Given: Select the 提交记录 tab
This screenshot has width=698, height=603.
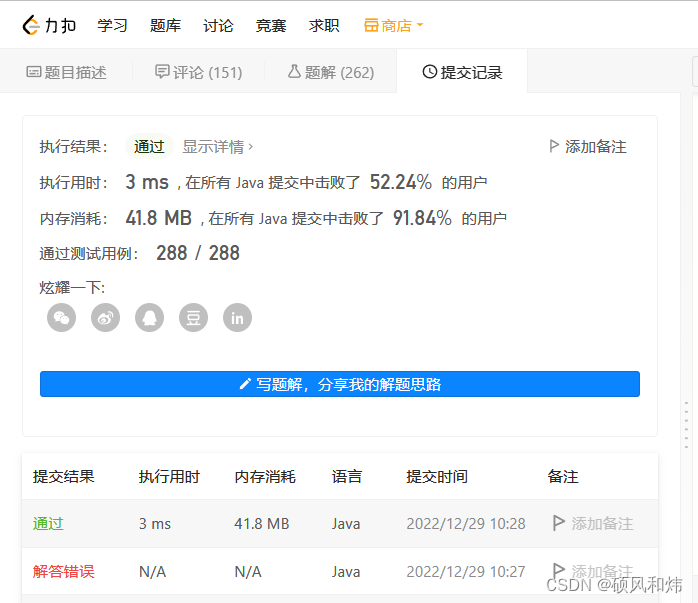Looking at the screenshot, I should pyautogui.click(x=462, y=72).
